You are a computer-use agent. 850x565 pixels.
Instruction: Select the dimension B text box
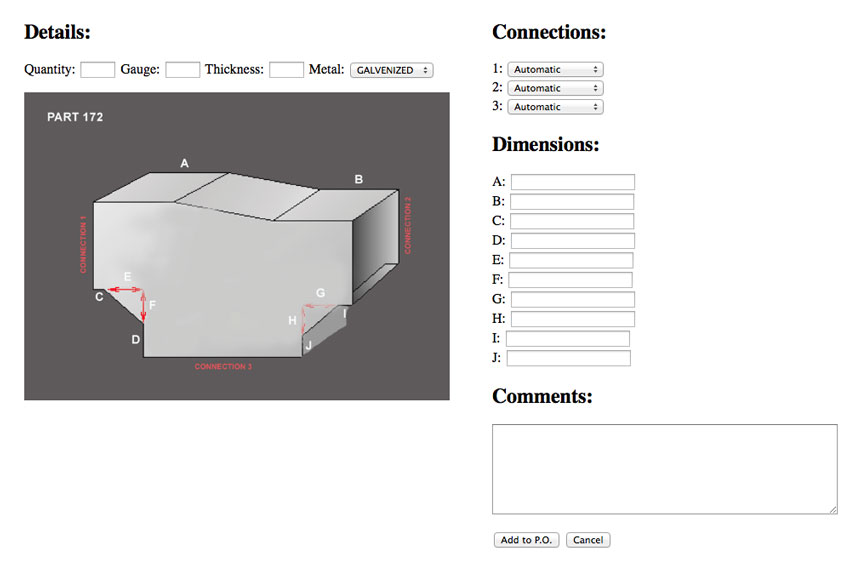click(x=571, y=202)
